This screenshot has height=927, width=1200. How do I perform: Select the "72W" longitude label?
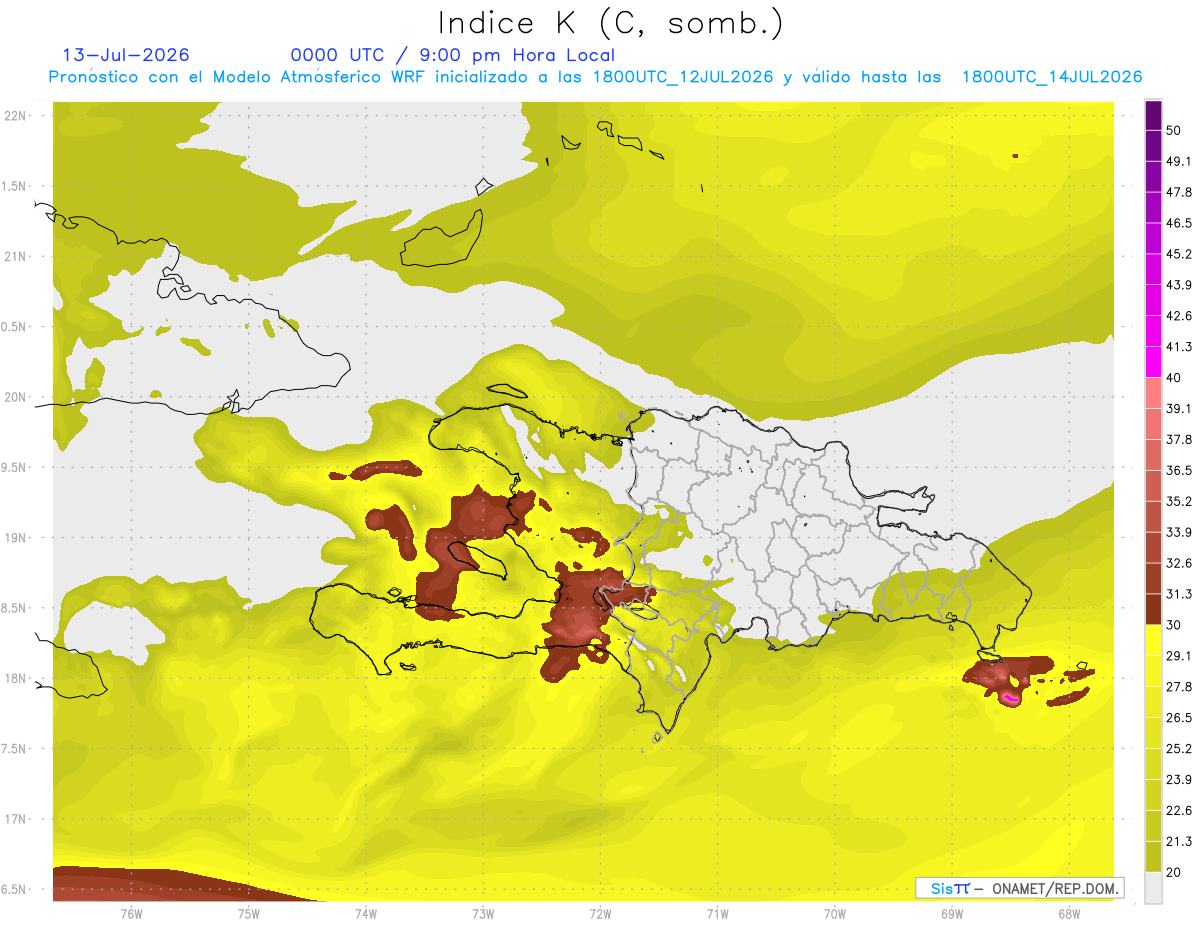point(600,914)
